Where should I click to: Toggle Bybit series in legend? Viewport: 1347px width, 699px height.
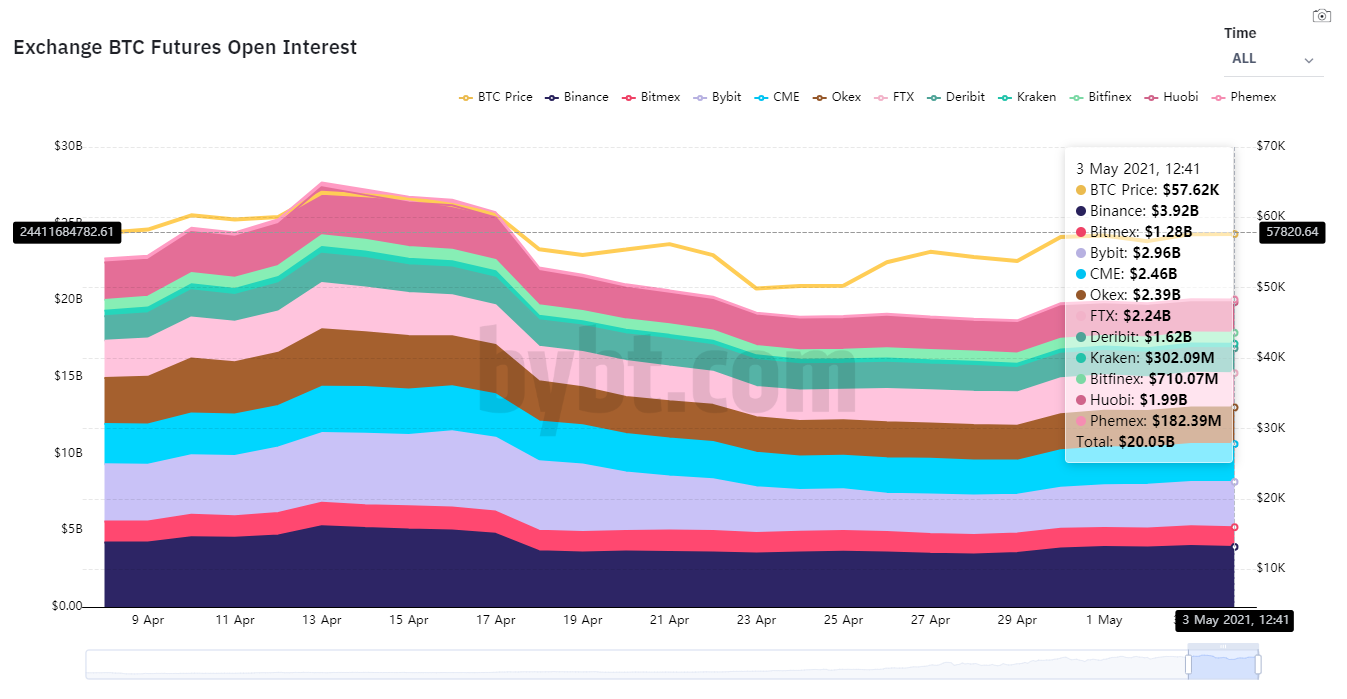717,97
